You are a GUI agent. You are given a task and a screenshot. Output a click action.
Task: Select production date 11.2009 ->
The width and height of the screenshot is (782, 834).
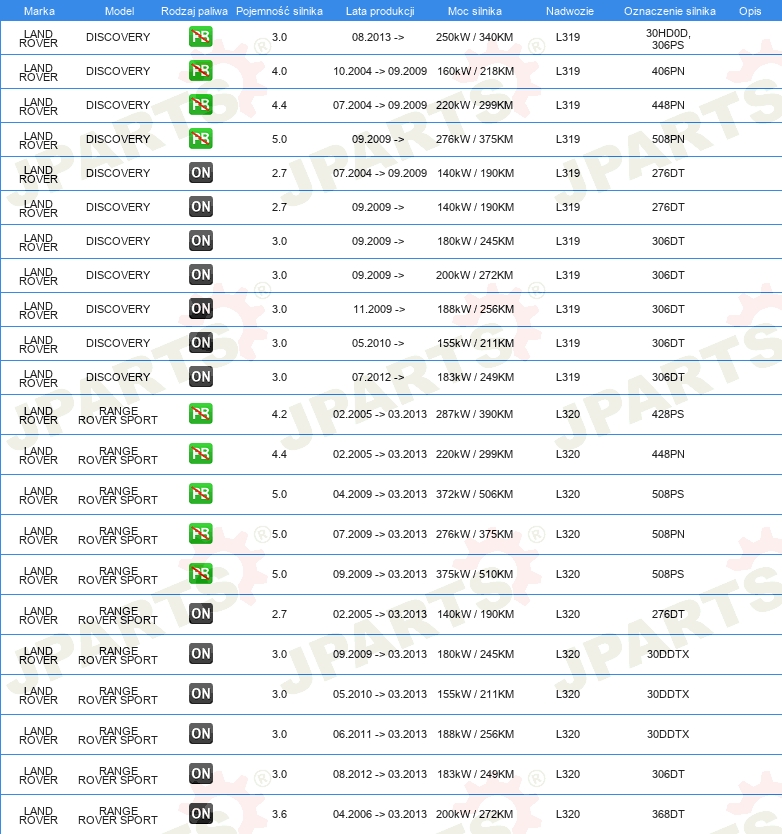click(x=379, y=309)
